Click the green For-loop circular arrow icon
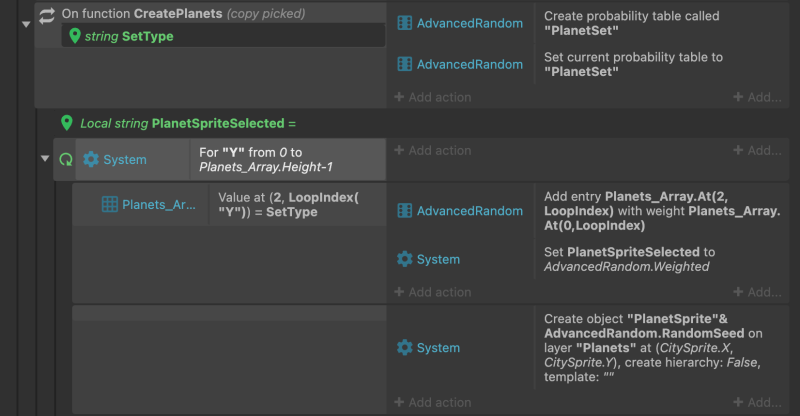This screenshot has width=800, height=416. pos(66,160)
